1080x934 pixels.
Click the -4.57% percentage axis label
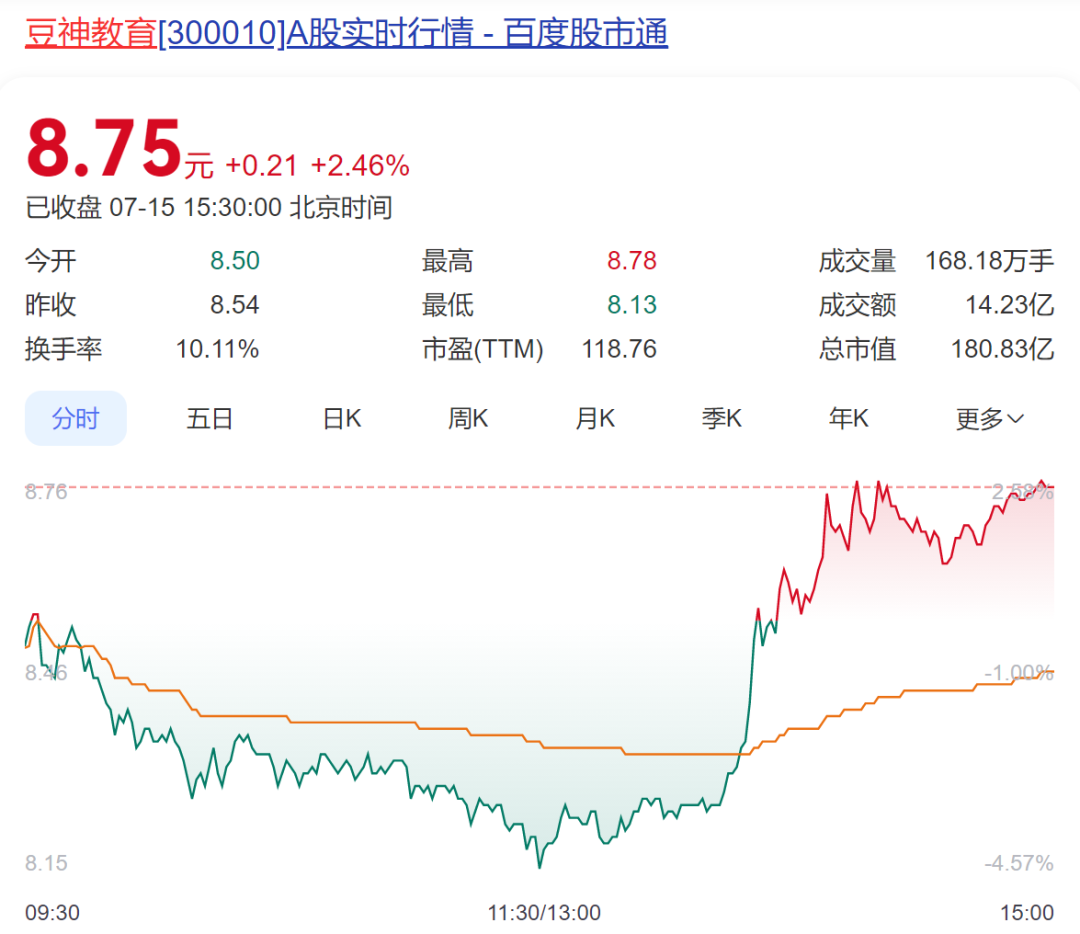click(x=1019, y=863)
